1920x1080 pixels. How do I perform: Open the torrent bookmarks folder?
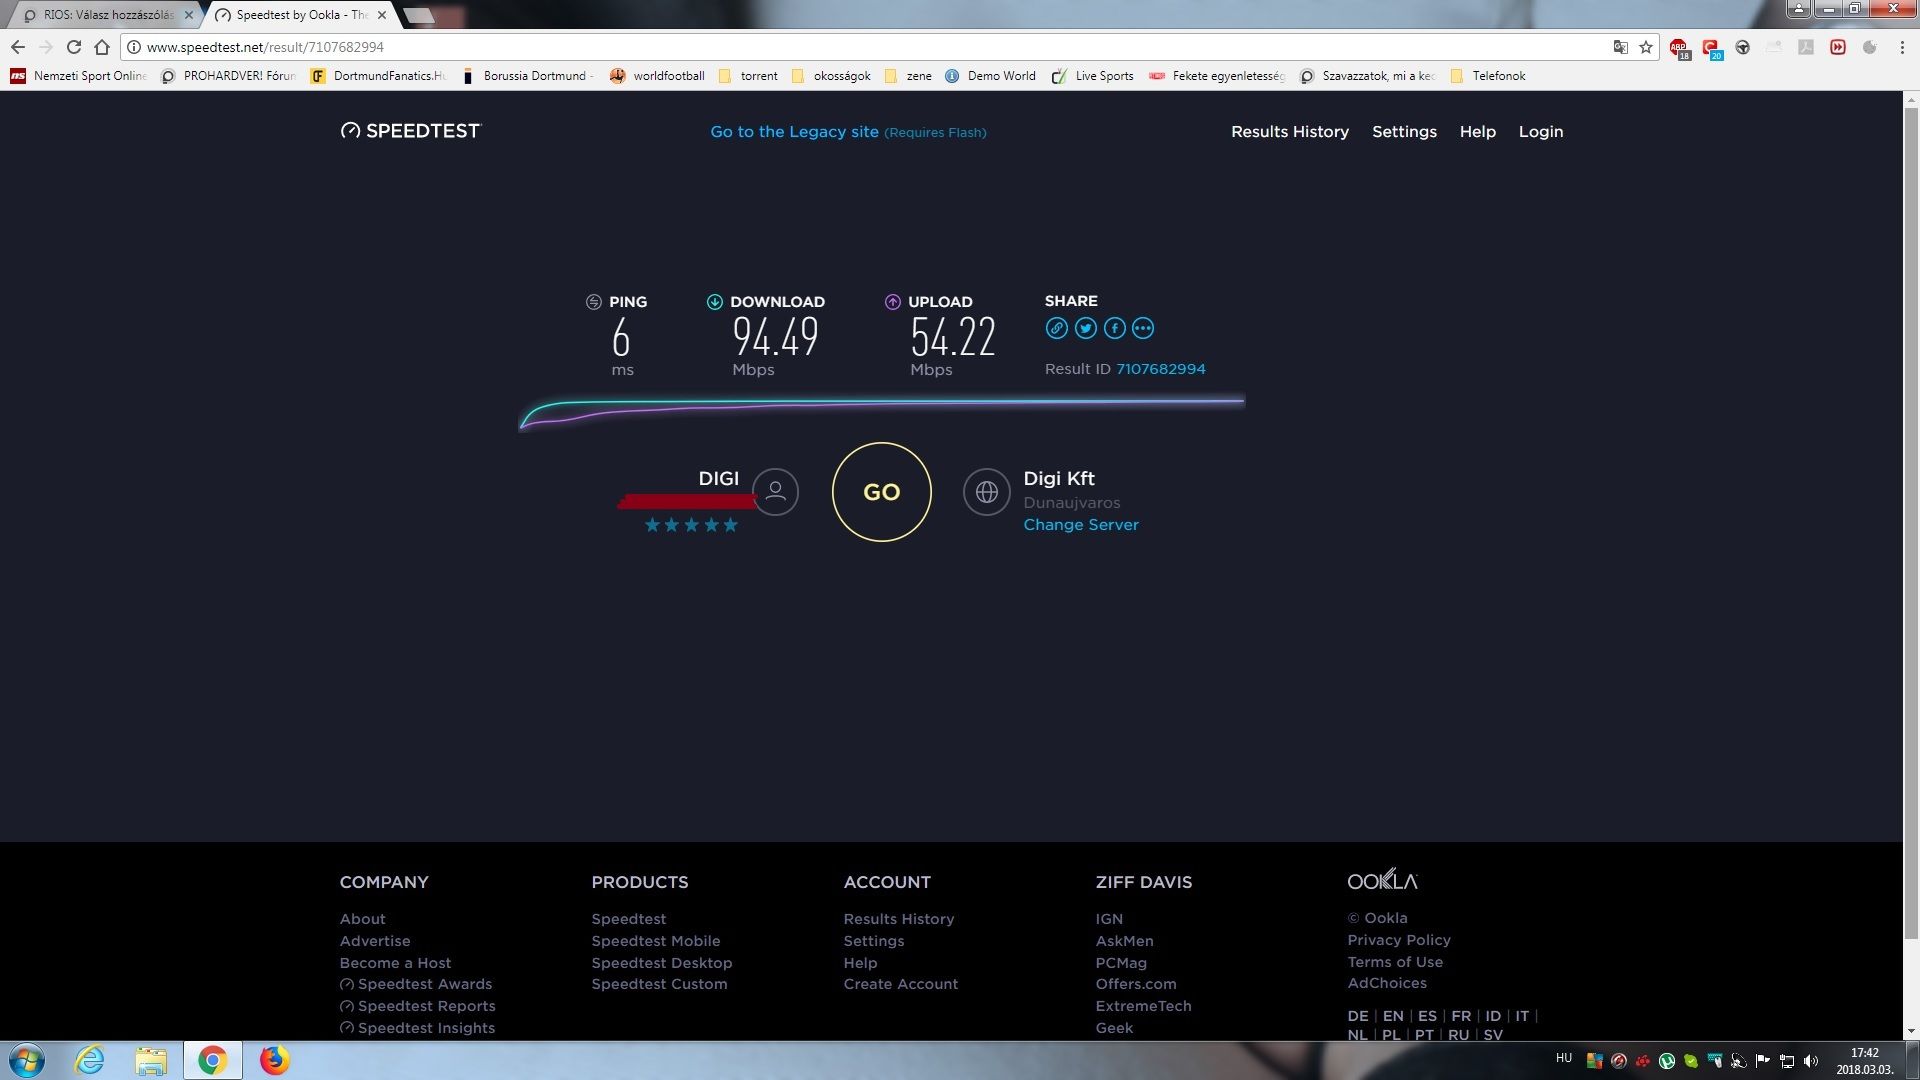[x=749, y=76]
